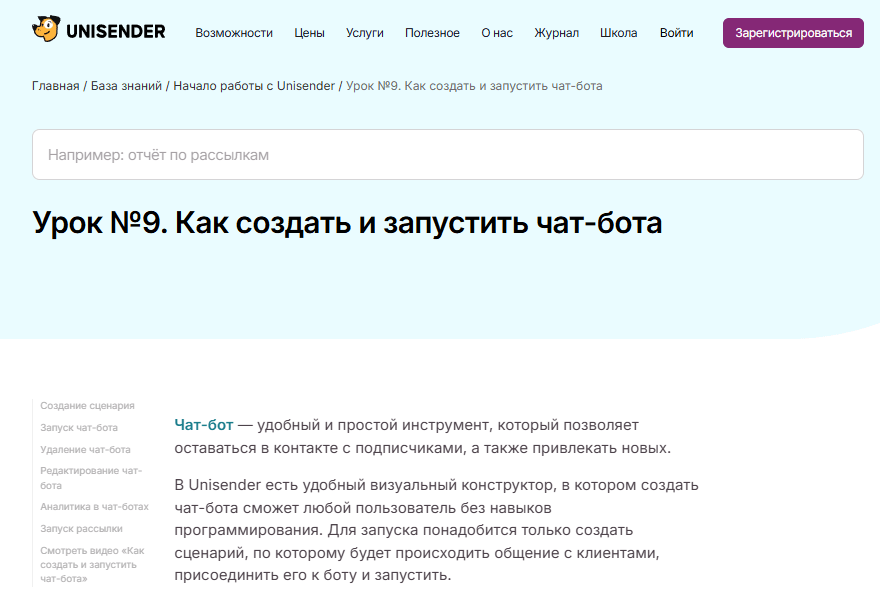The width and height of the screenshot is (880, 605).
Task: Jump to Создание сценария section
Action: click(88, 406)
